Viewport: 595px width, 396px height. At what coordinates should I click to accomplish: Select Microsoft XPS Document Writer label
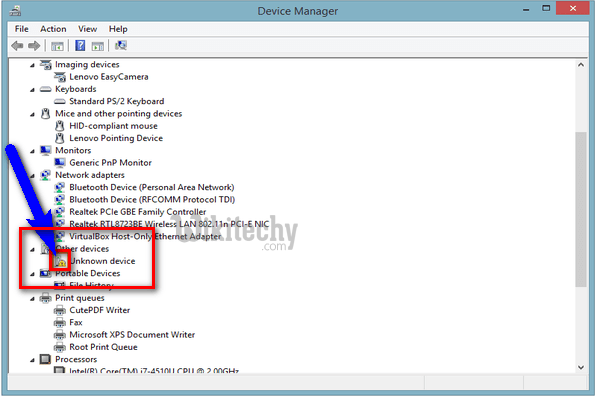(132, 335)
